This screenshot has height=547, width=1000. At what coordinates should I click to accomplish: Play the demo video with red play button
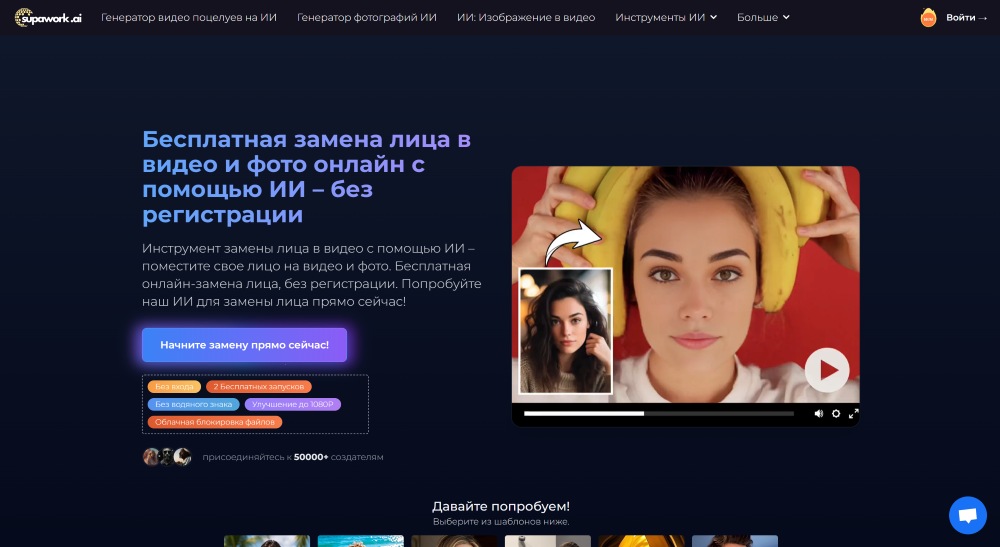click(x=827, y=370)
